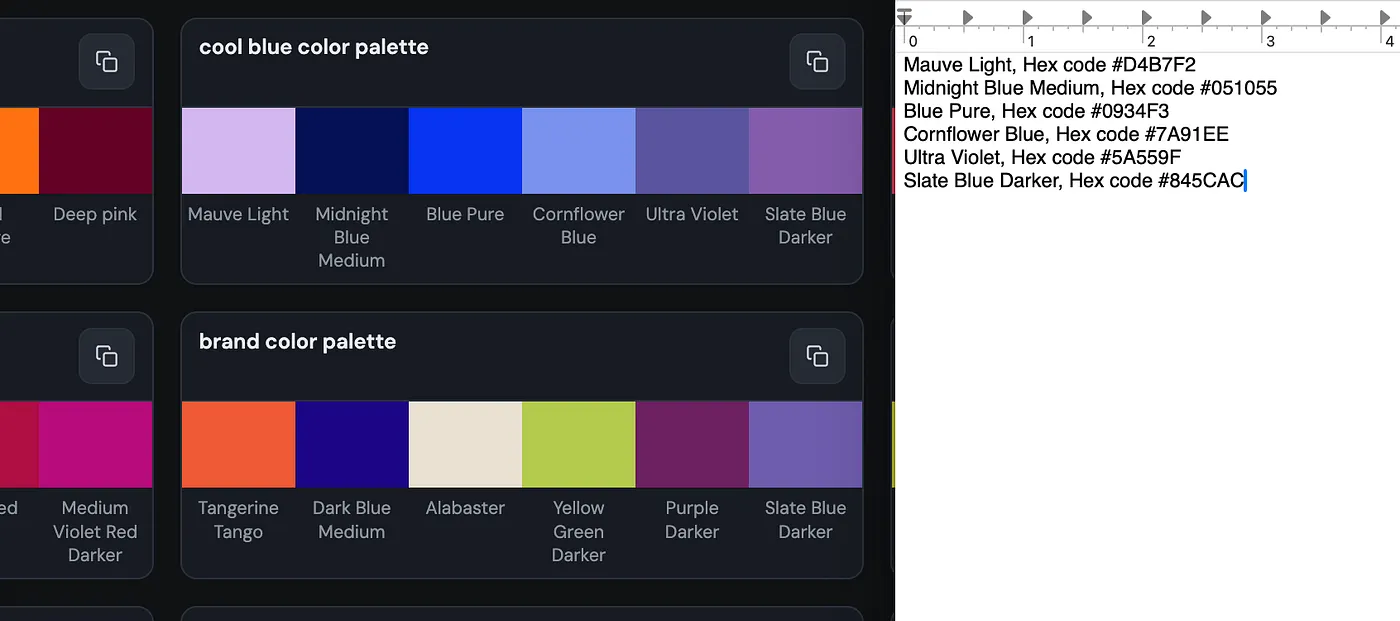1400x621 pixels.
Task: Copy the cool blue color palette
Action: point(817,62)
